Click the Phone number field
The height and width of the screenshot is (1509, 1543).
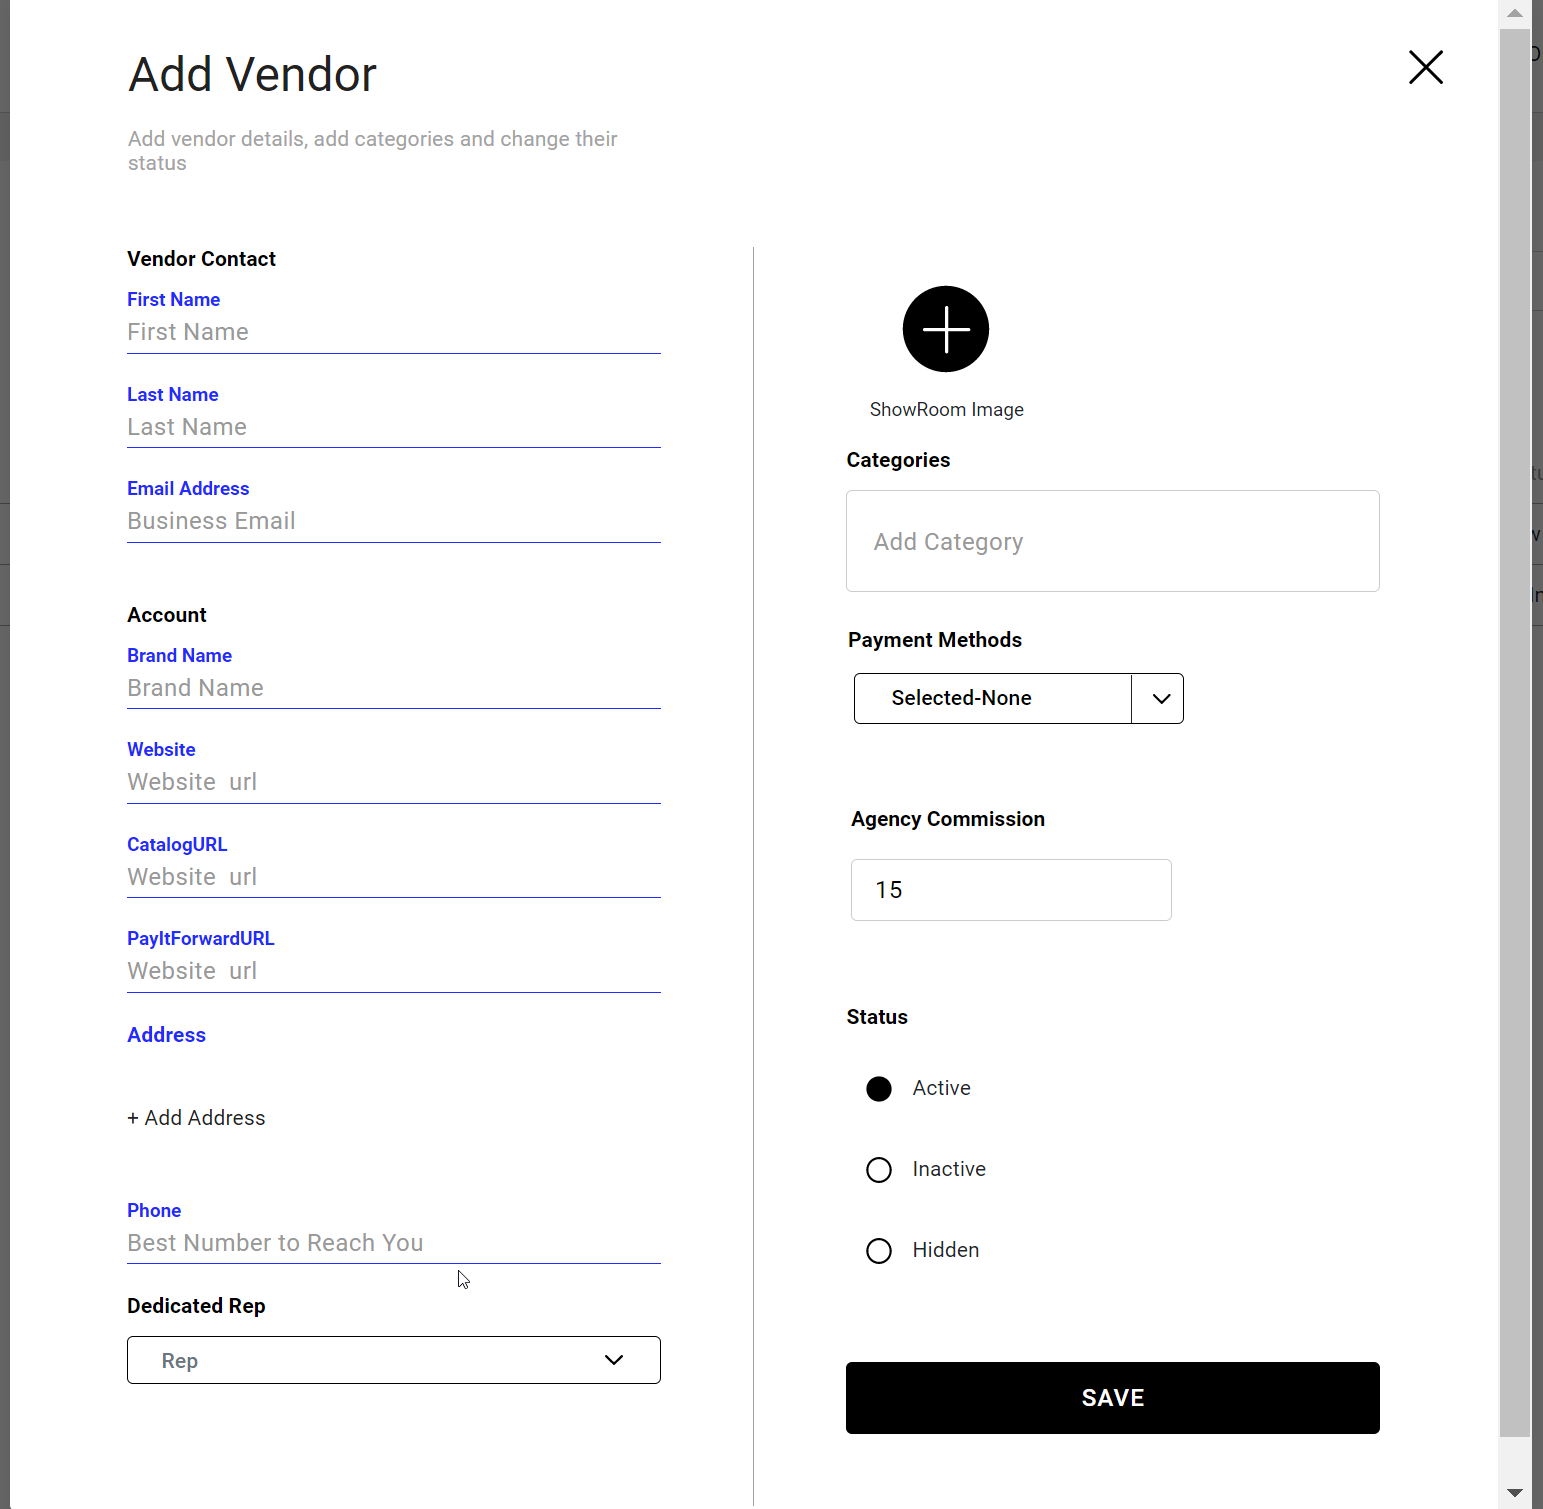[x=393, y=1243]
